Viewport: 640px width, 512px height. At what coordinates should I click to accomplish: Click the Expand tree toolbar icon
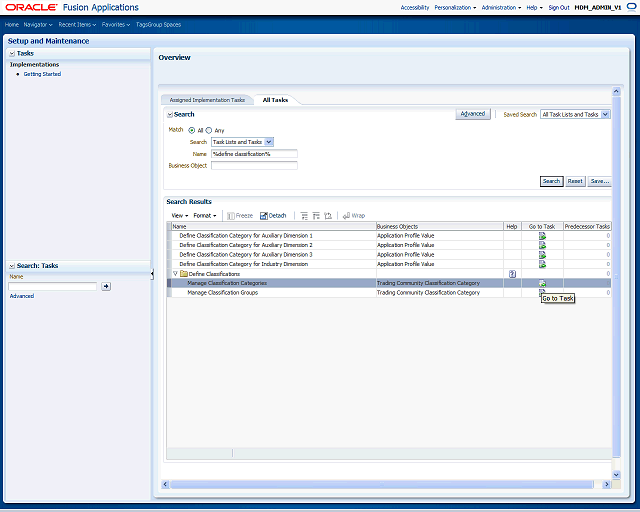304,216
